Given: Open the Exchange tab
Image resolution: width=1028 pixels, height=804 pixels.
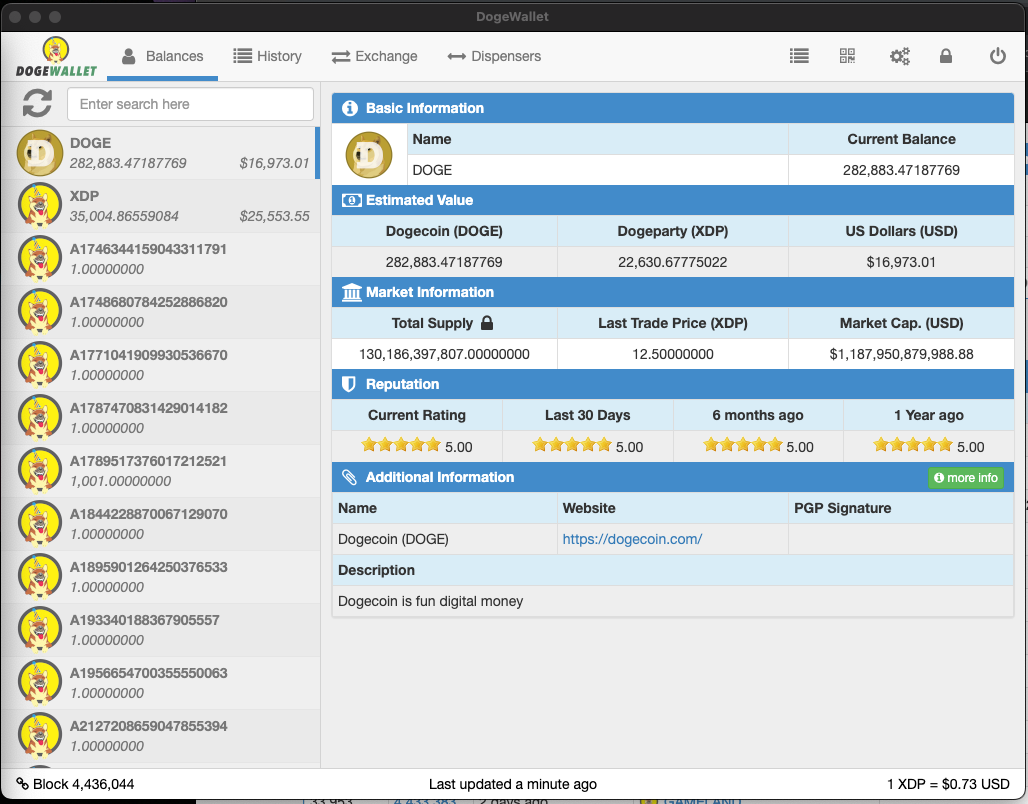Looking at the screenshot, I should pos(374,56).
